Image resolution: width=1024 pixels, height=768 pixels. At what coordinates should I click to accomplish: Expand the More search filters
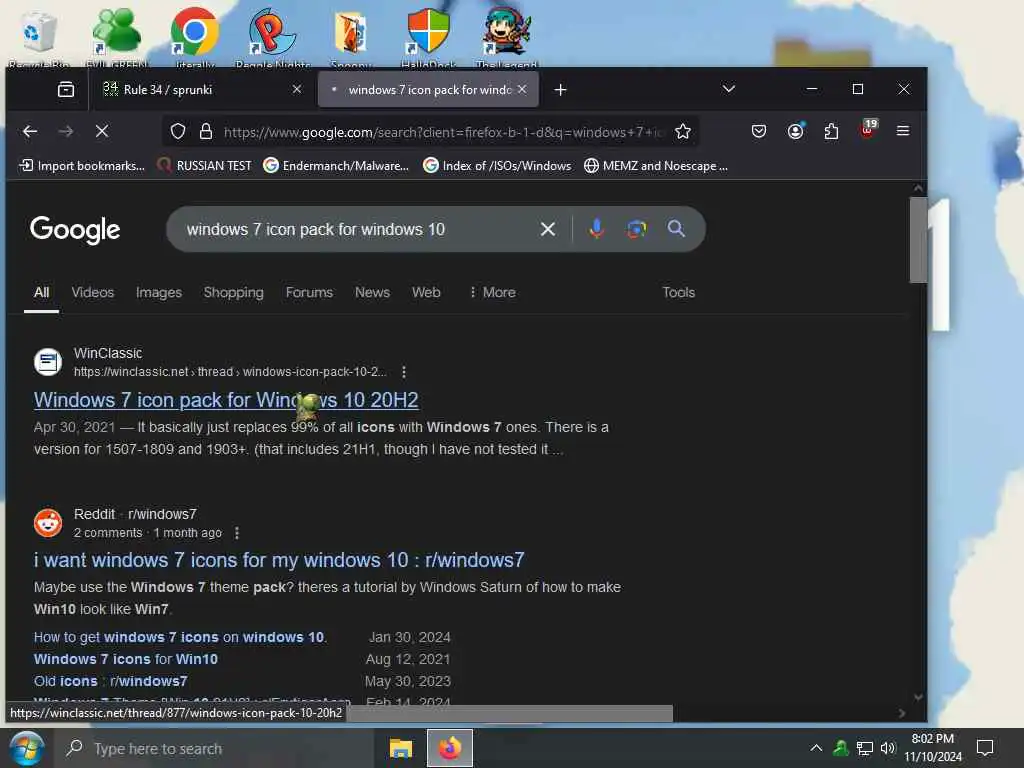point(492,293)
